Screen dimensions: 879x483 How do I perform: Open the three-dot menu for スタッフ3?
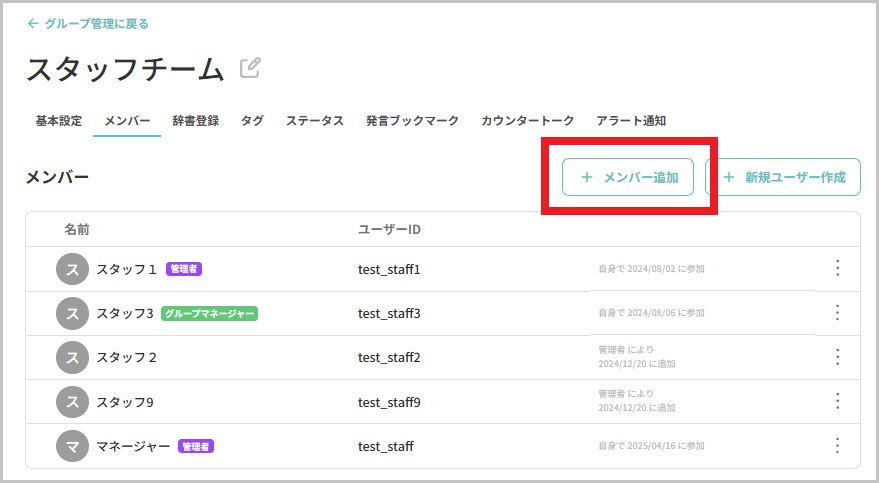coord(838,313)
